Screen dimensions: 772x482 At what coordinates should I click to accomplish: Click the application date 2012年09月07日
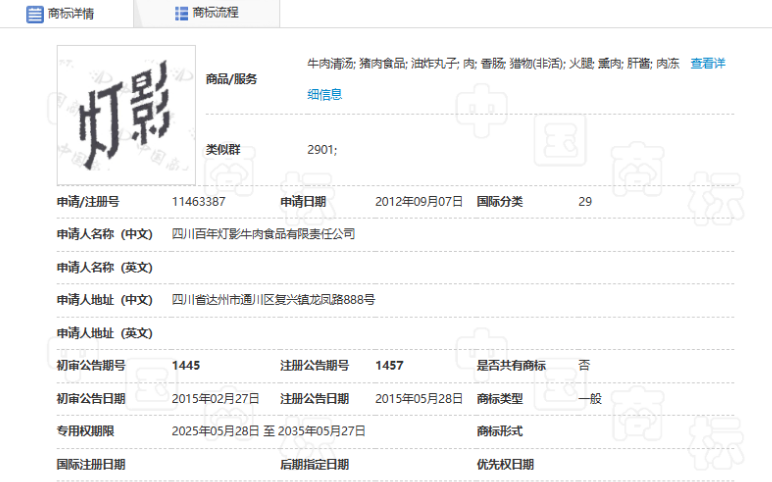[418, 201]
